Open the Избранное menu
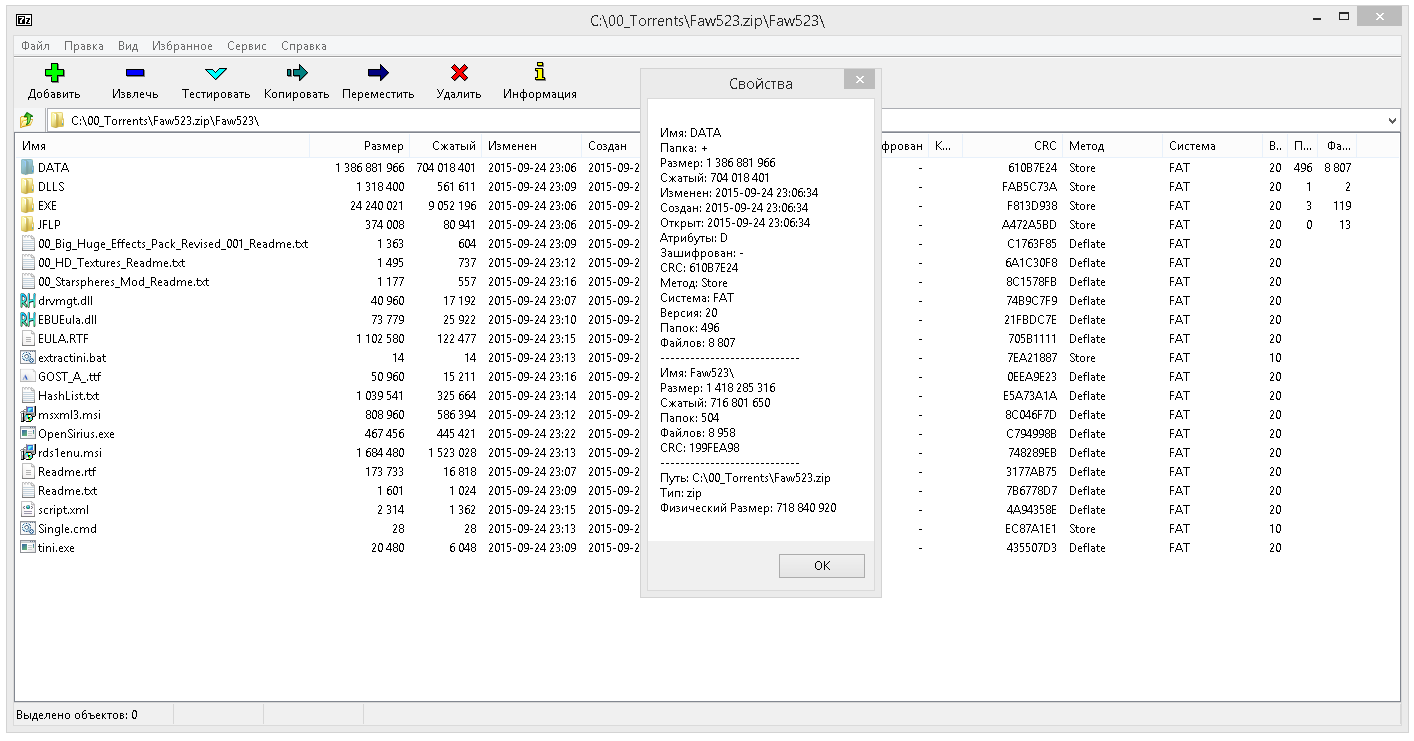1414x741 pixels. coord(182,46)
